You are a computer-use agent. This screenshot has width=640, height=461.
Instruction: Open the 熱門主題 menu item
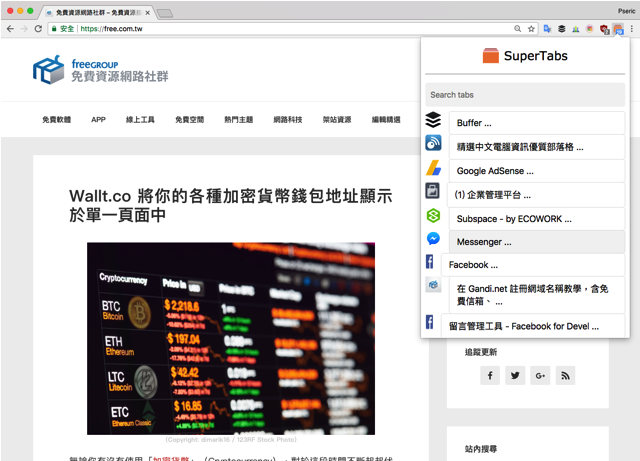tap(239, 119)
